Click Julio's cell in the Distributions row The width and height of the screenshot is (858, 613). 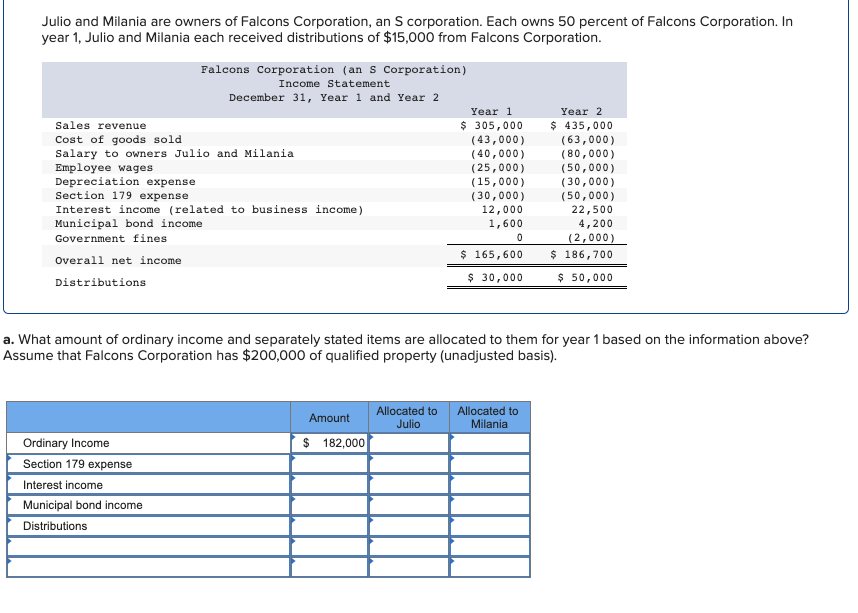click(409, 526)
